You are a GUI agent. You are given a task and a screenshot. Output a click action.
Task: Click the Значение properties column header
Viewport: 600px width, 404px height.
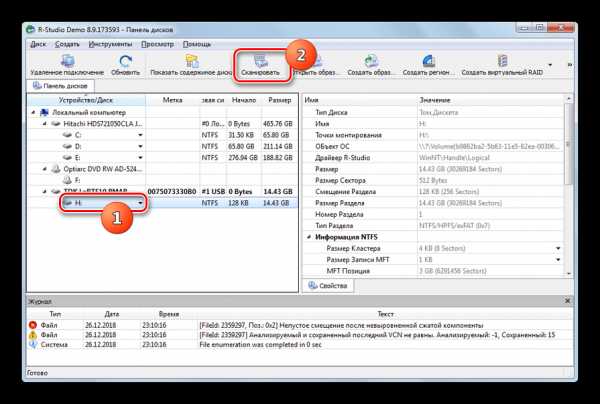click(x=491, y=100)
